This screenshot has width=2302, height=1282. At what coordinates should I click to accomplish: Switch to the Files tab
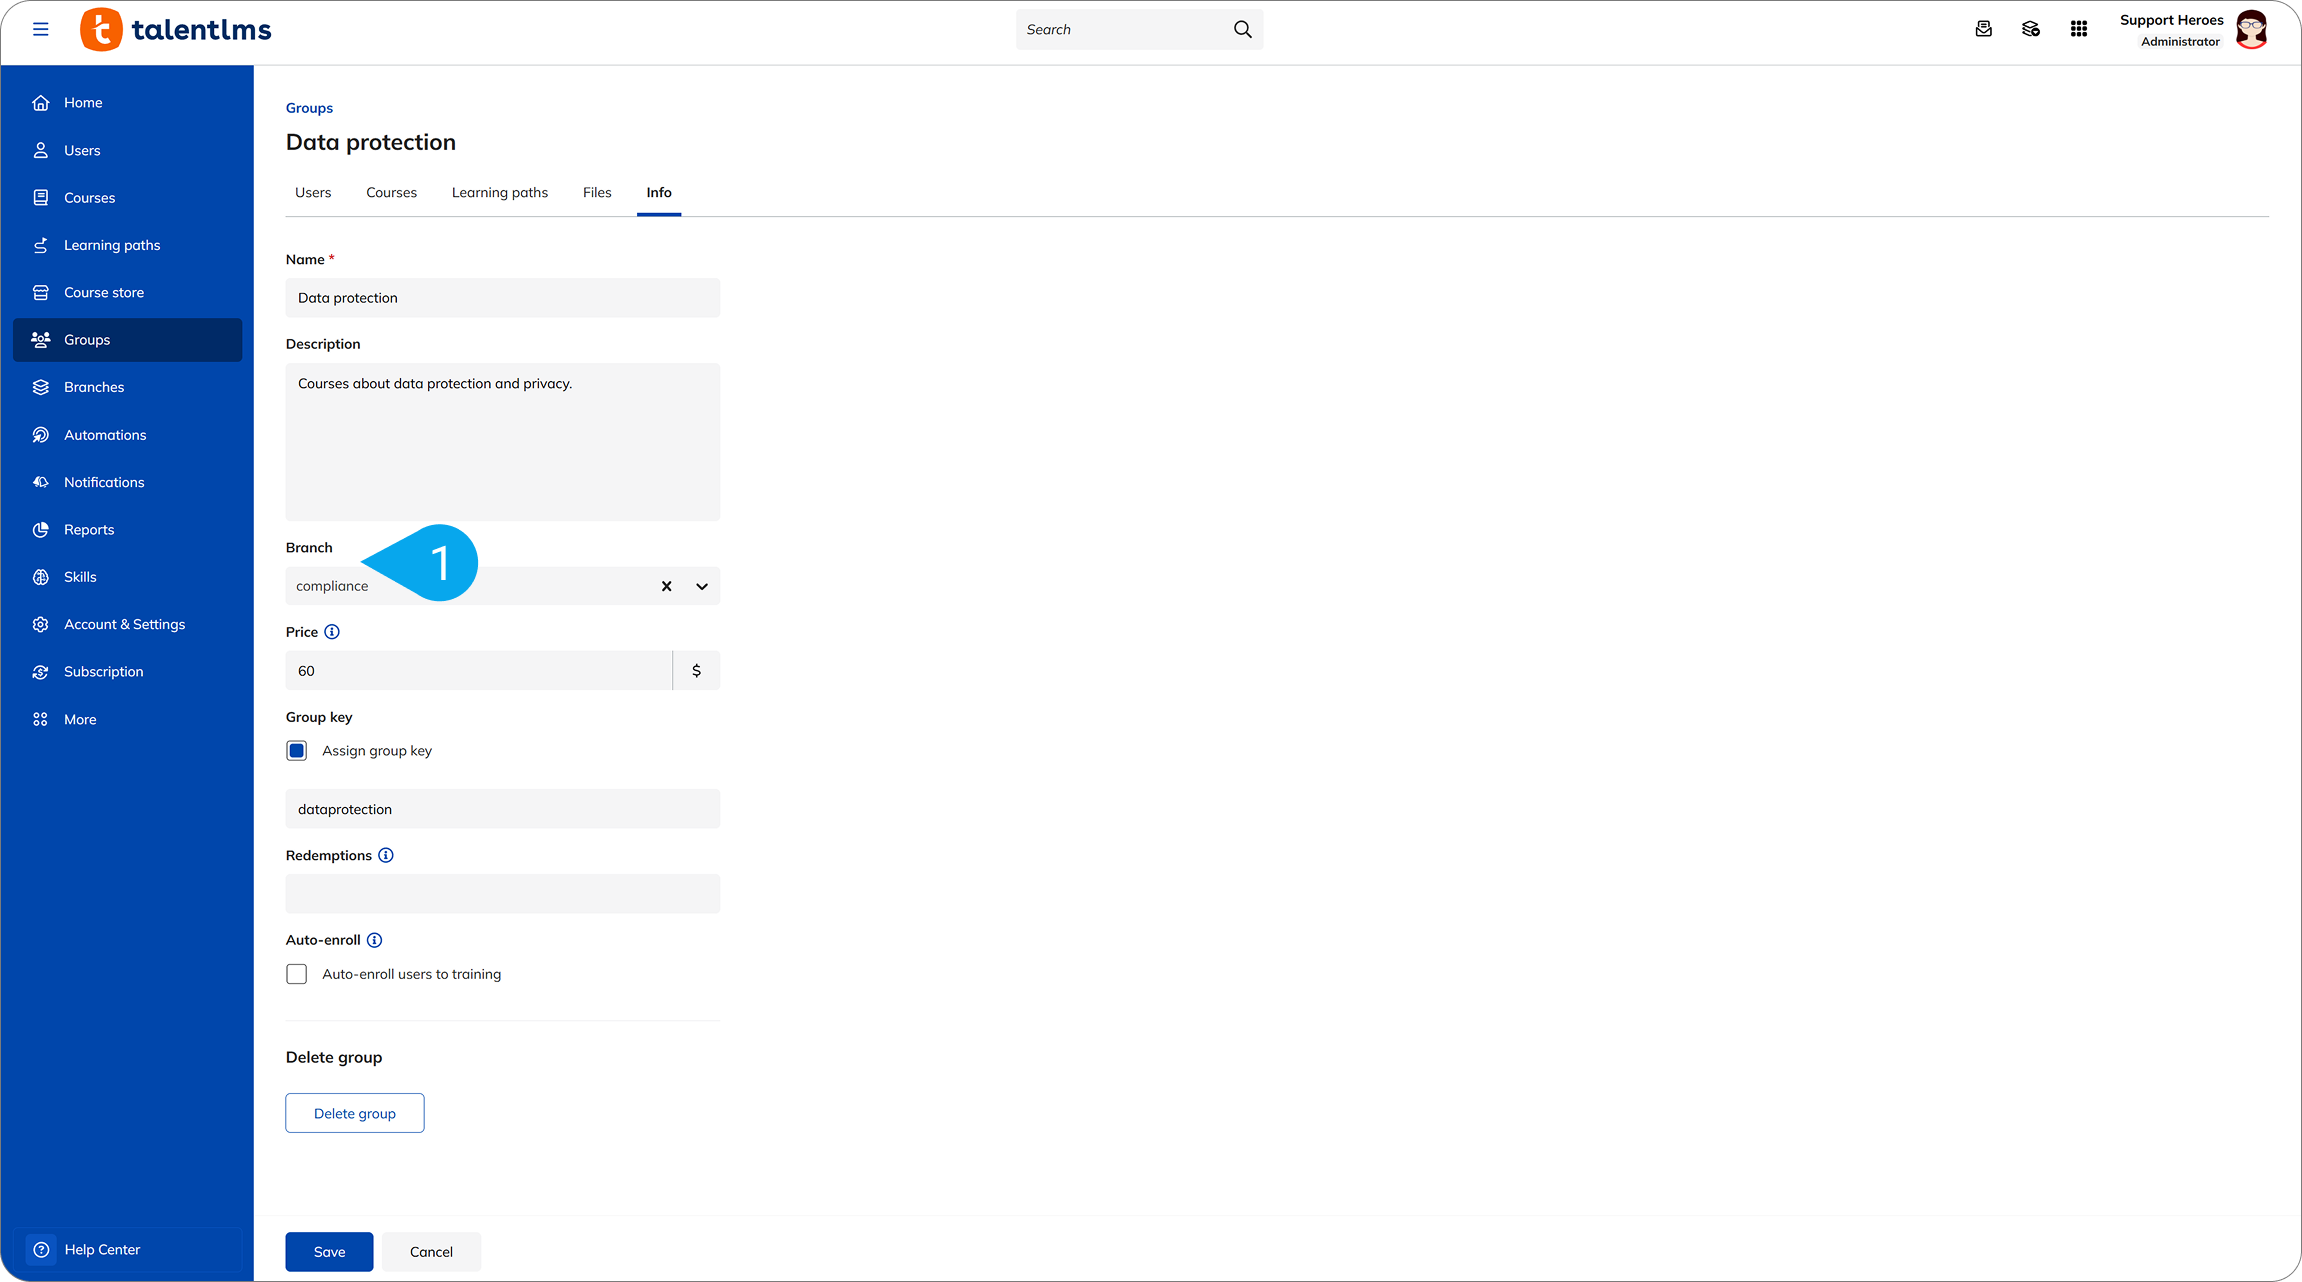click(597, 193)
